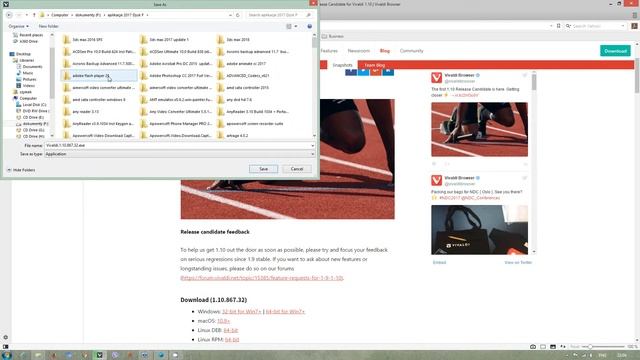Screen dimensions: 640x360
Task: Select the 'any reader 3.13' folder
Action: click(85, 111)
